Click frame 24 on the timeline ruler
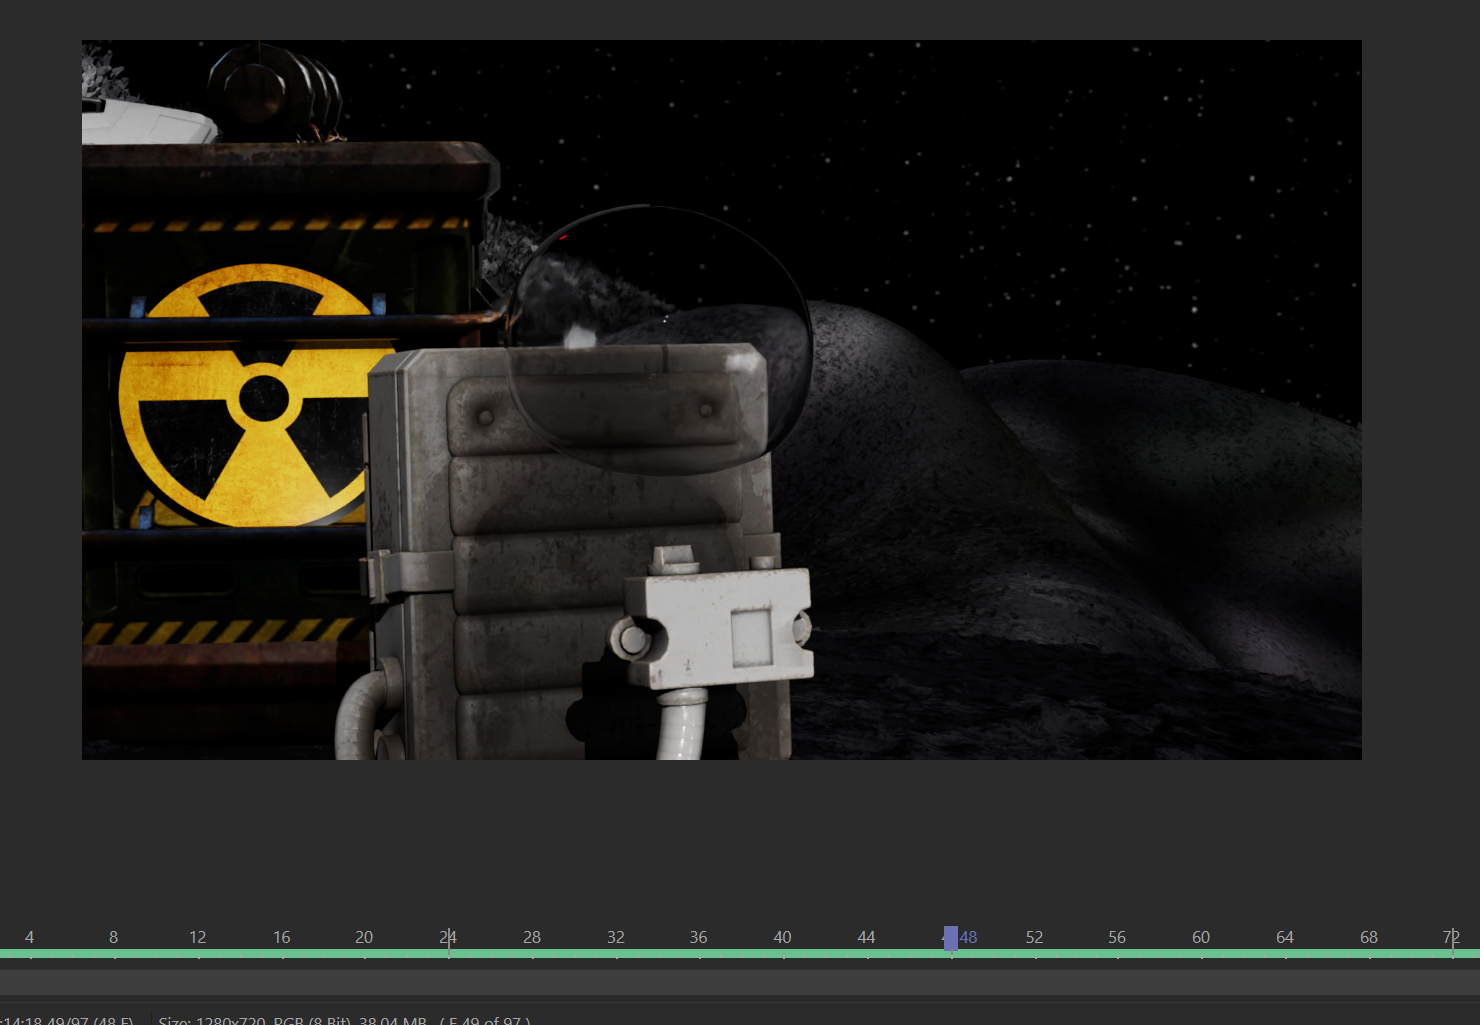Viewport: 1480px width, 1025px height. click(x=448, y=937)
